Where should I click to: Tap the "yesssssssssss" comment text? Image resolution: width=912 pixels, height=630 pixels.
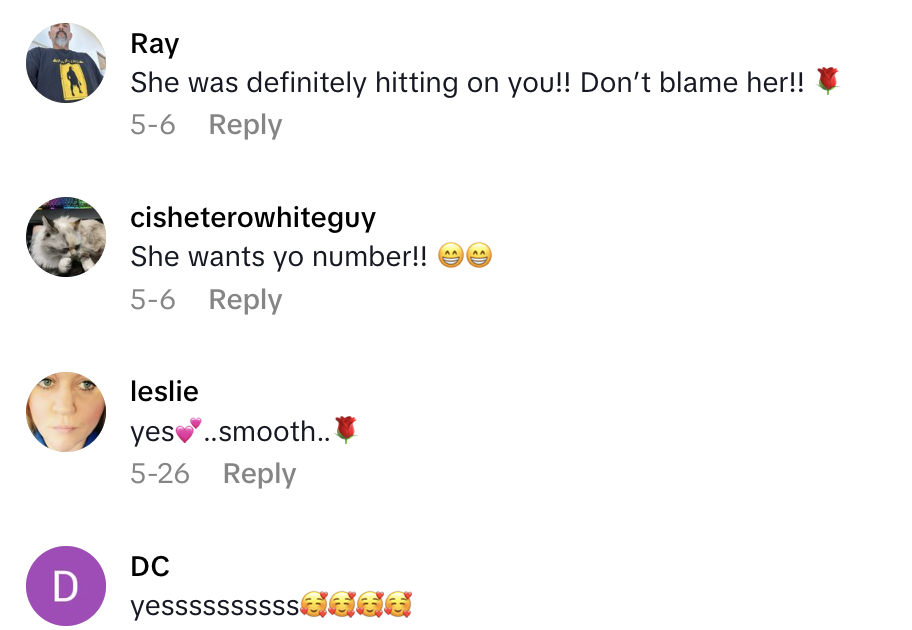(x=215, y=606)
